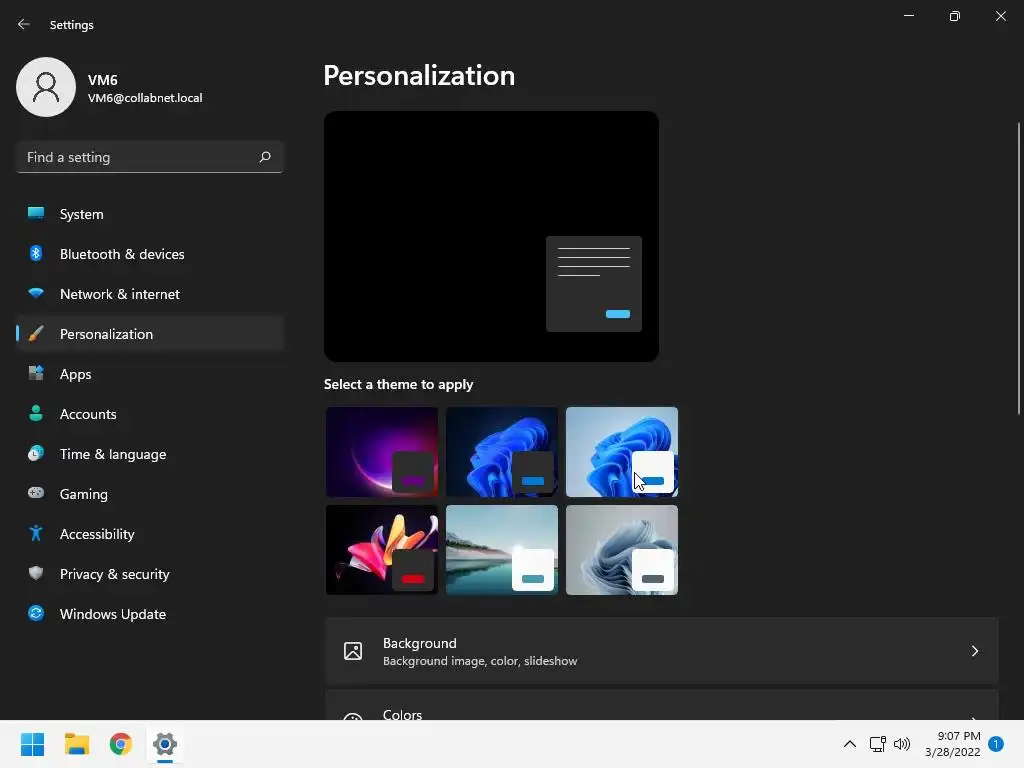Open the notification badge in tray

(995, 744)
